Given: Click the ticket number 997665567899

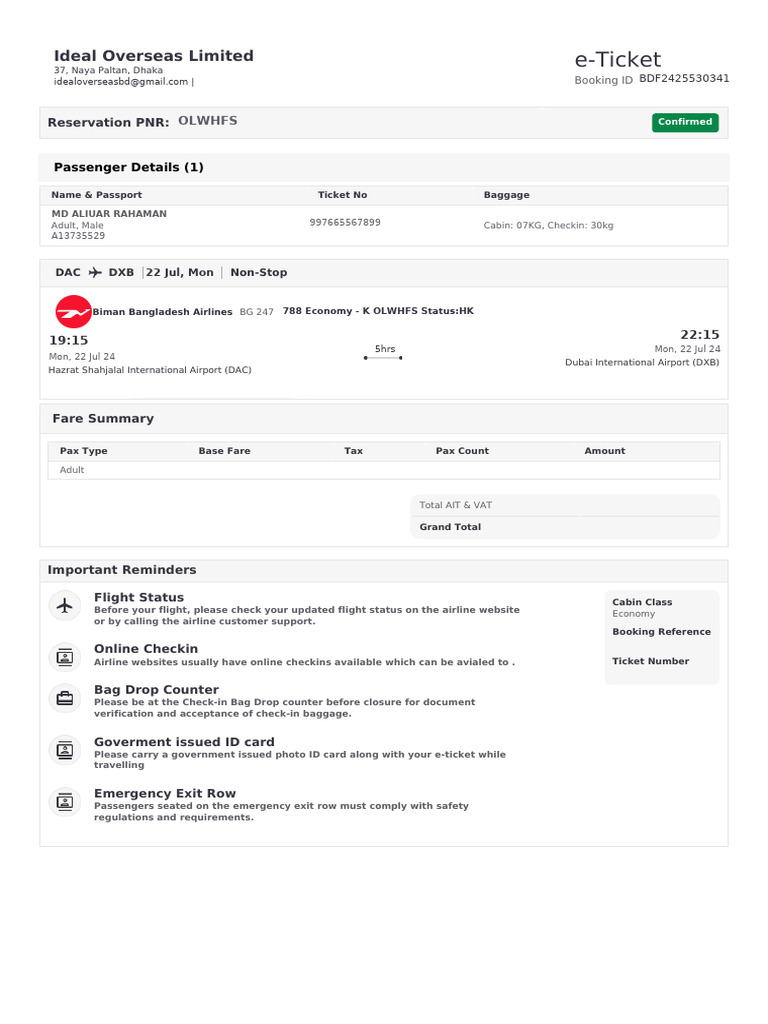Looking at the screenshot, I should pos(345,223).
